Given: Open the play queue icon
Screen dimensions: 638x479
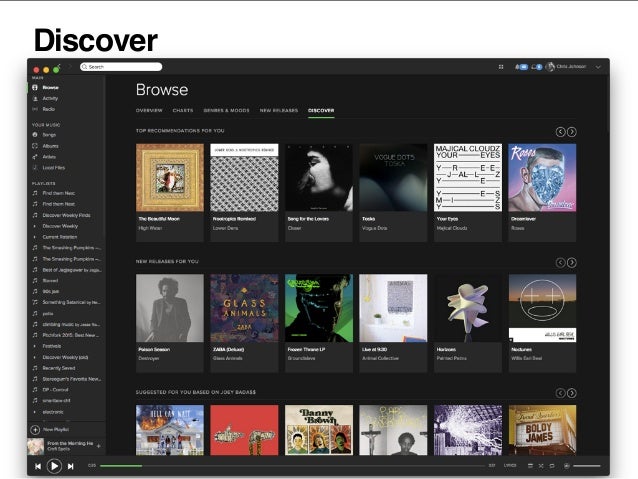Looking at the screenshot, I should [530, 466].
